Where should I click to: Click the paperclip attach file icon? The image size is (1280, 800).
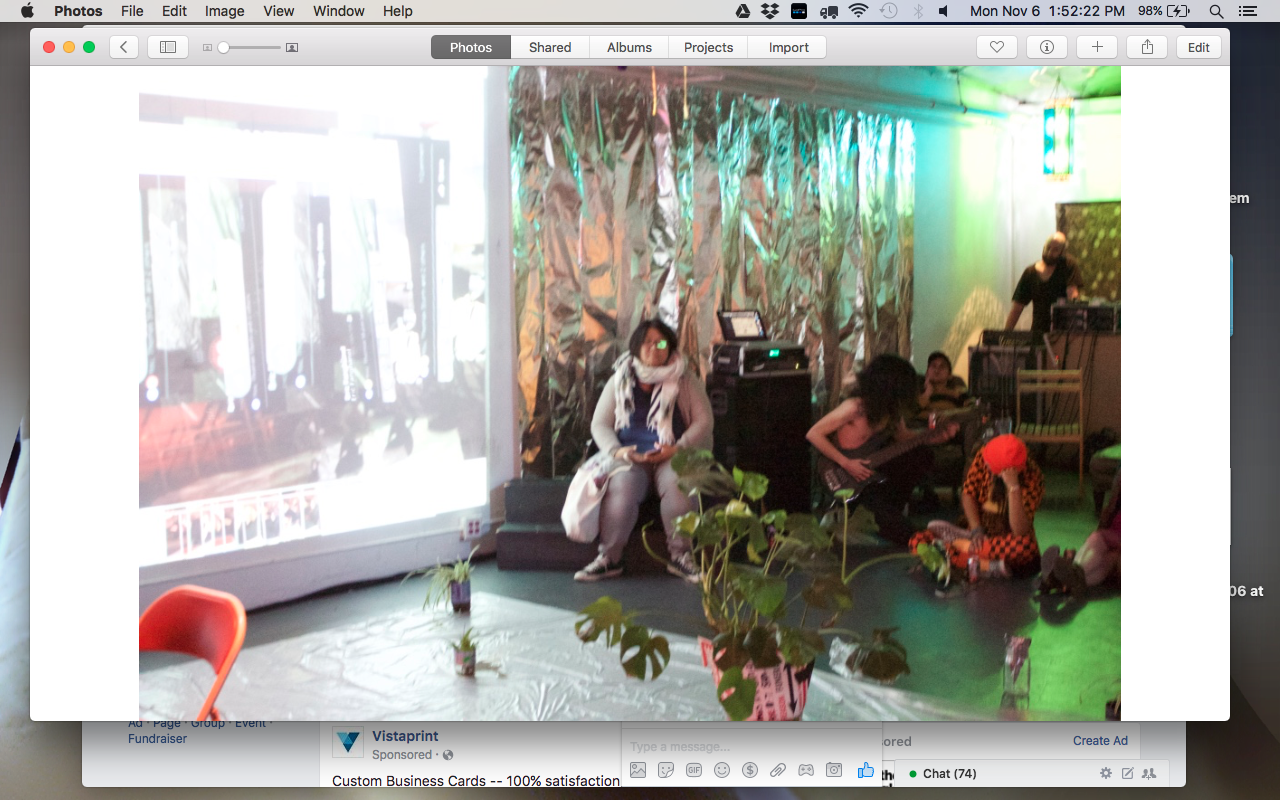point(778,770)
